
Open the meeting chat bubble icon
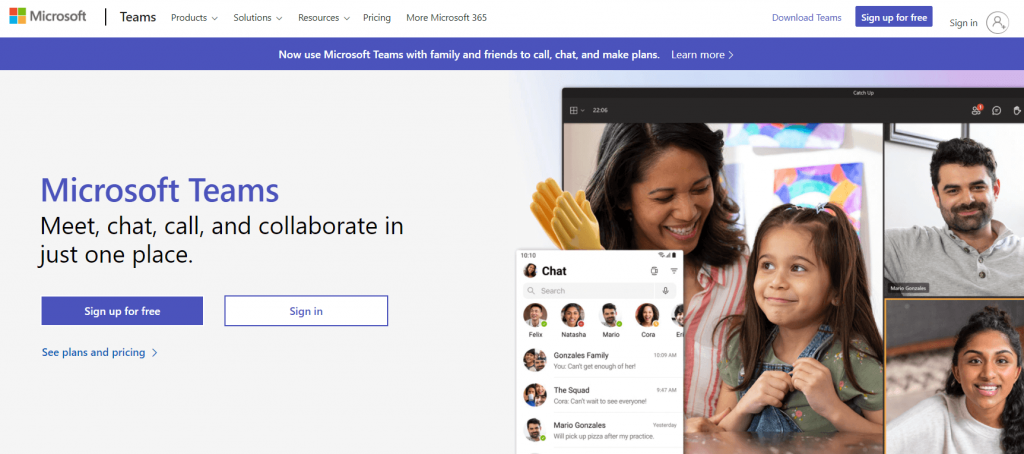[997, 110]
